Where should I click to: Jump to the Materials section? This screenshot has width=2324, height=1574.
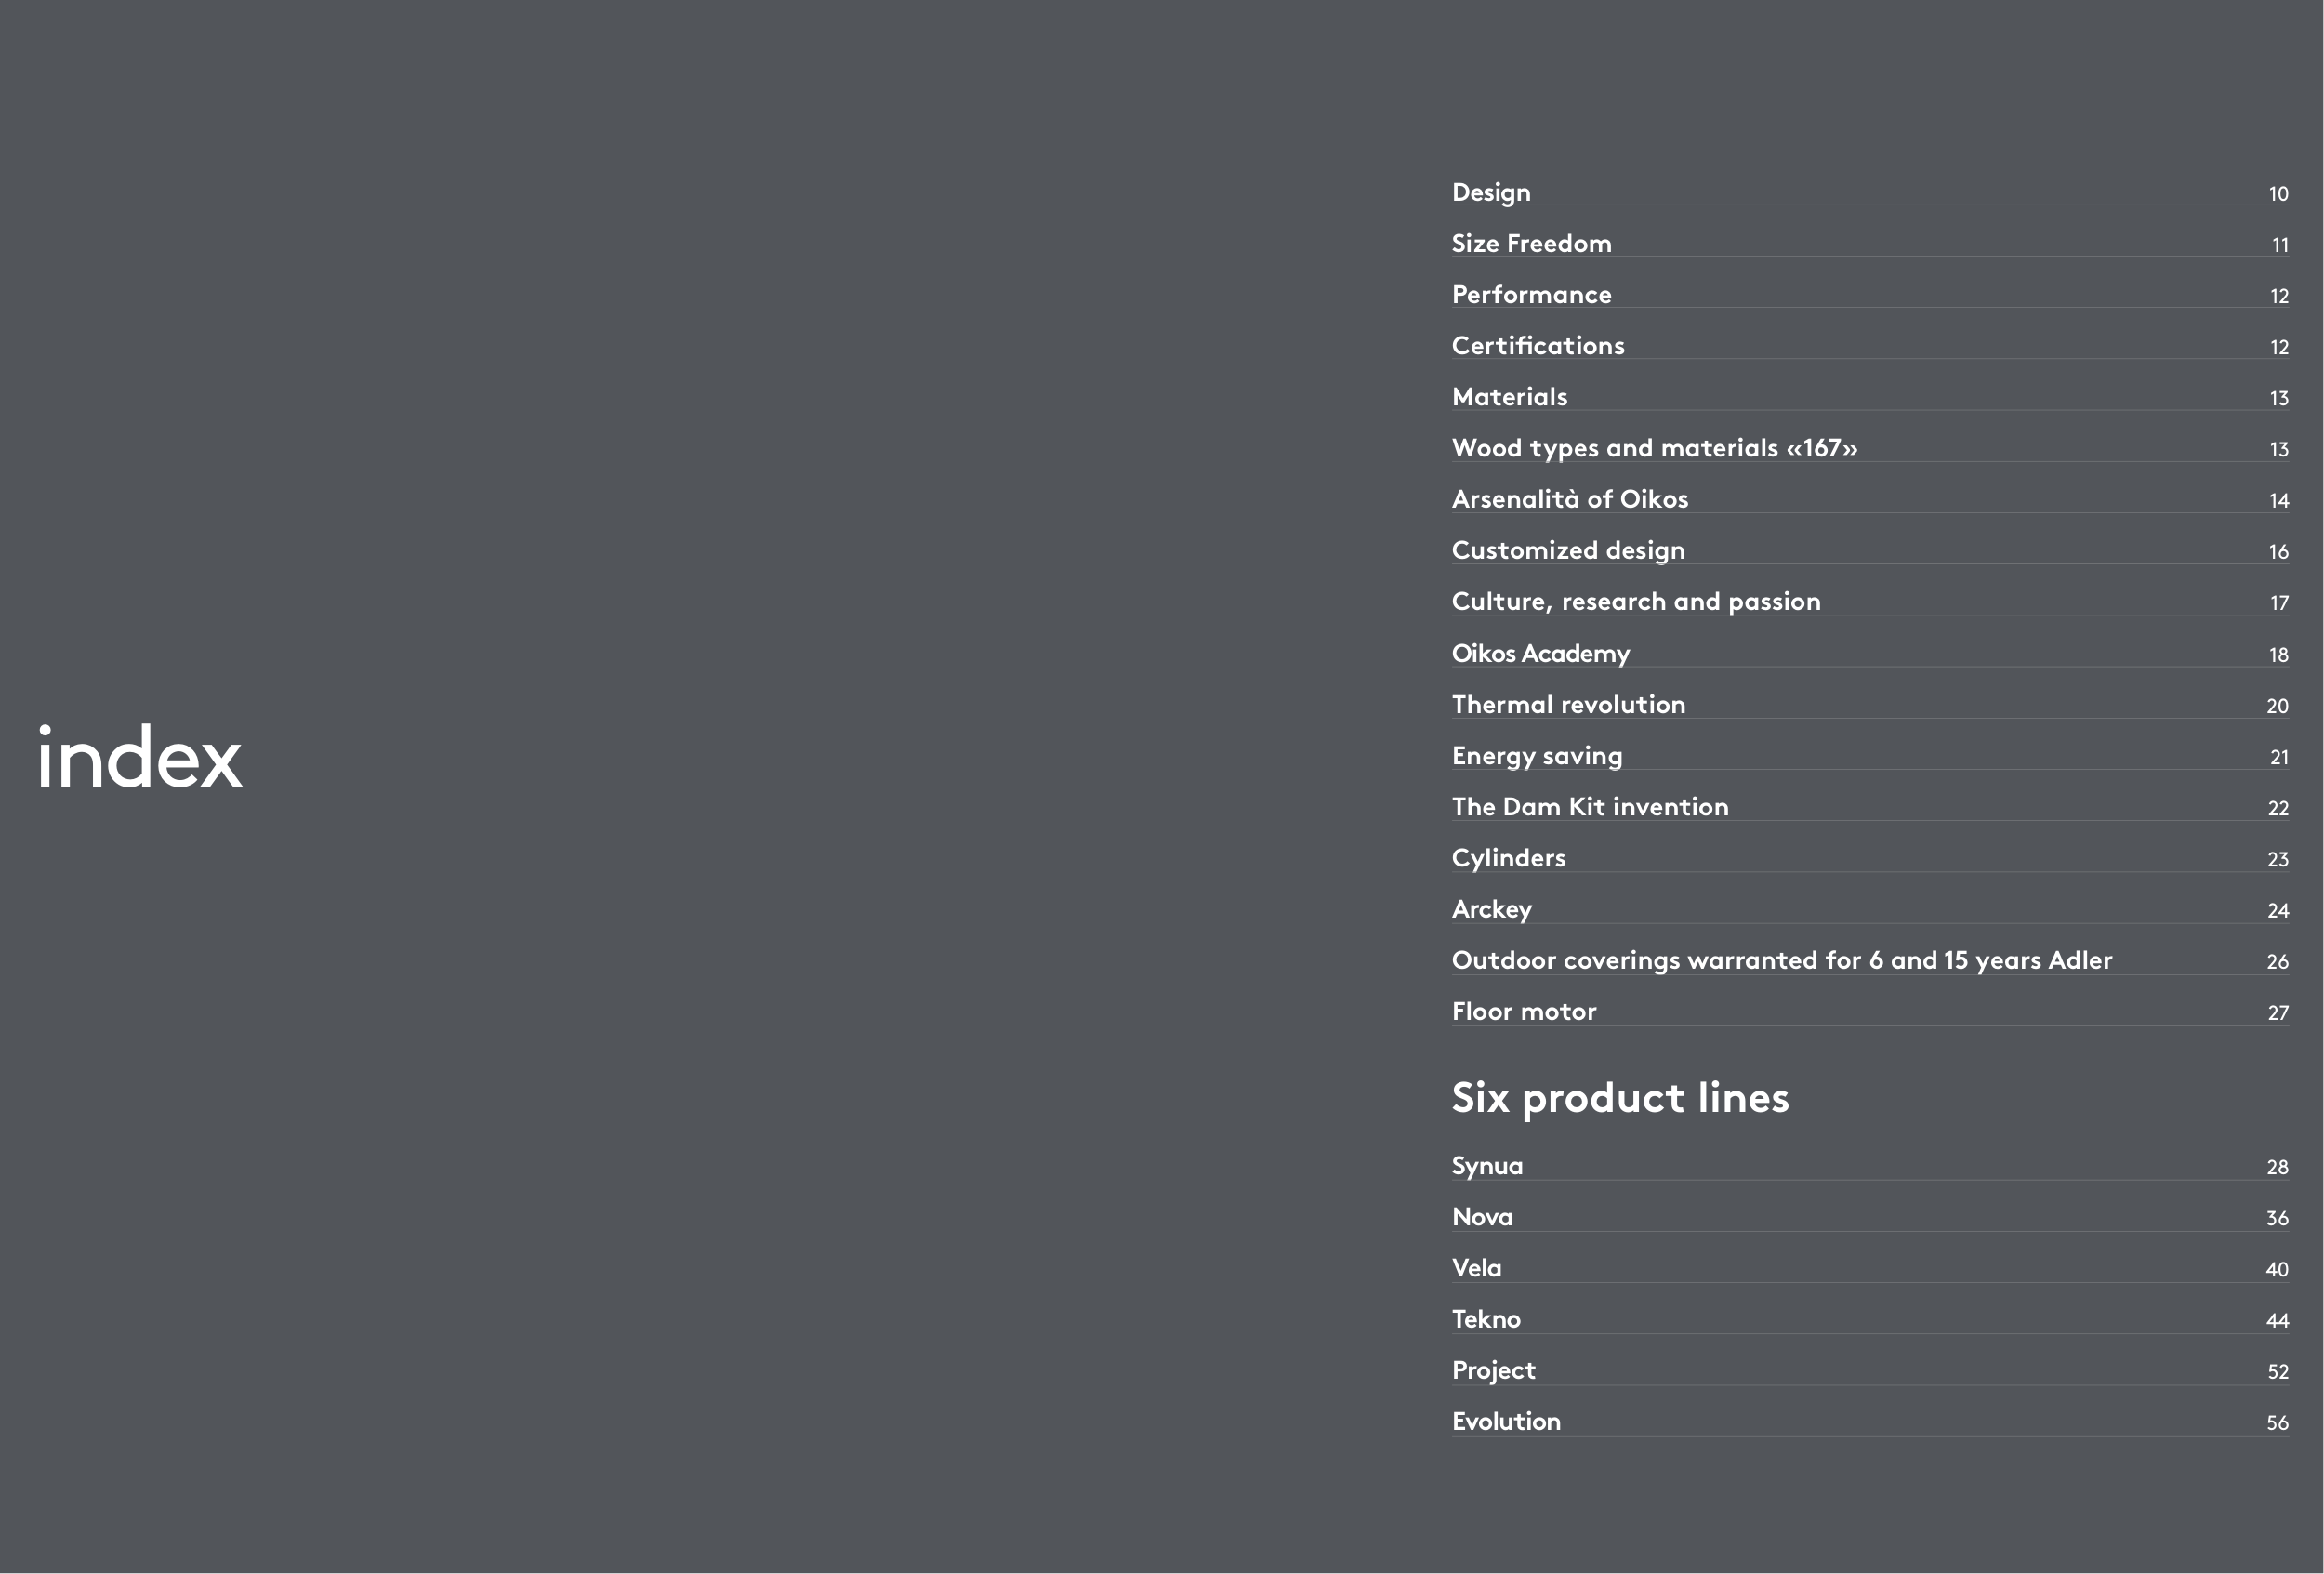point(1509,397)
